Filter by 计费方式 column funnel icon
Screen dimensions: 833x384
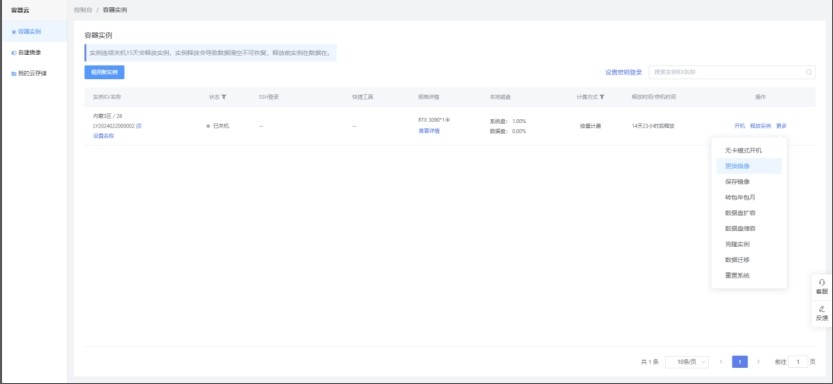(x=602, y=97)
